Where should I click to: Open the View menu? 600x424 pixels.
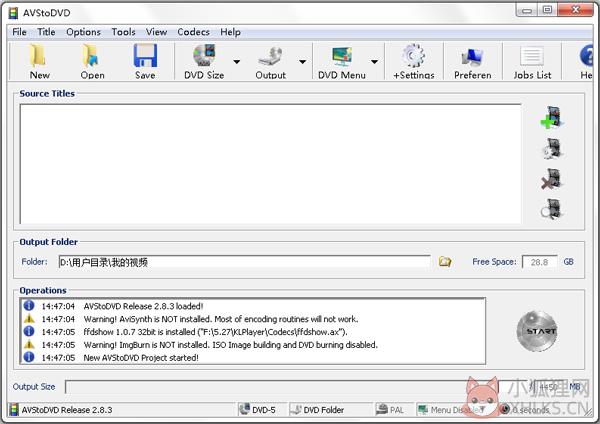[x=156, y=32]
